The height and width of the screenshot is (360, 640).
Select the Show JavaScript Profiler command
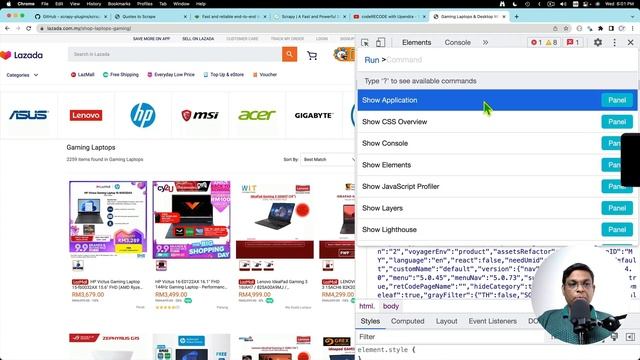click(x=497, y=187)
